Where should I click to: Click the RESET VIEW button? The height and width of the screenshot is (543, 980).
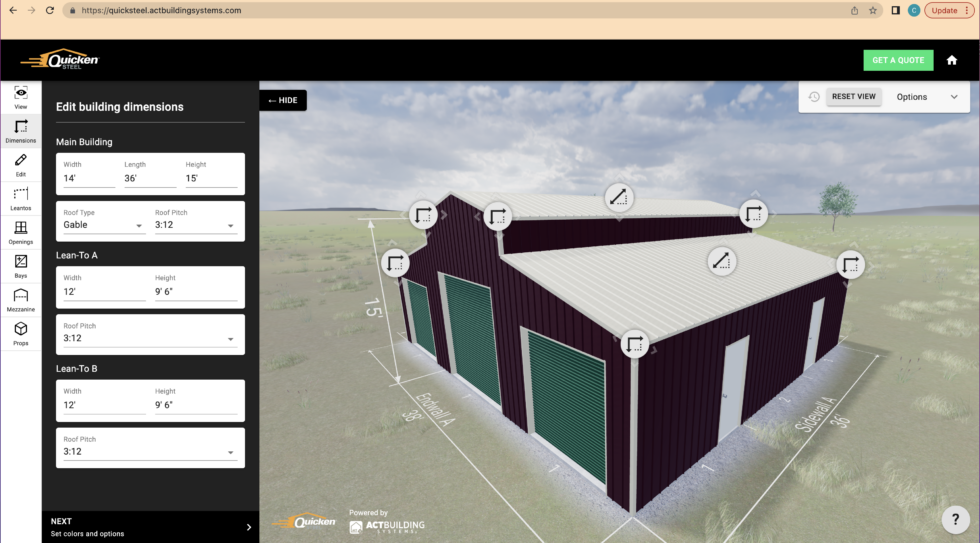point(854,97)
